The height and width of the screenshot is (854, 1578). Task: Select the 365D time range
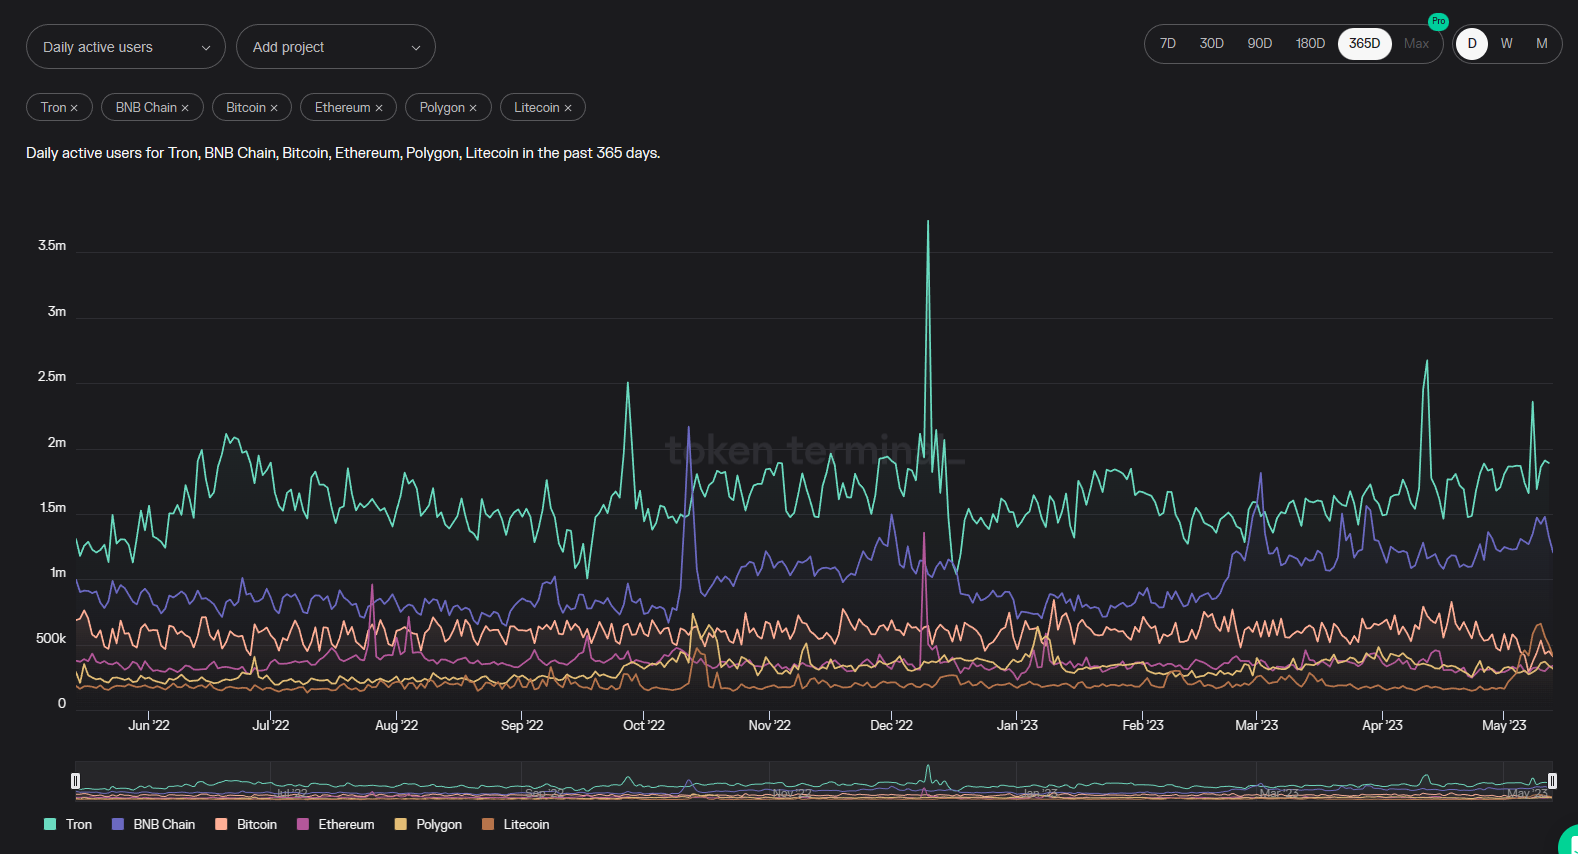(x=1365, y=44)
